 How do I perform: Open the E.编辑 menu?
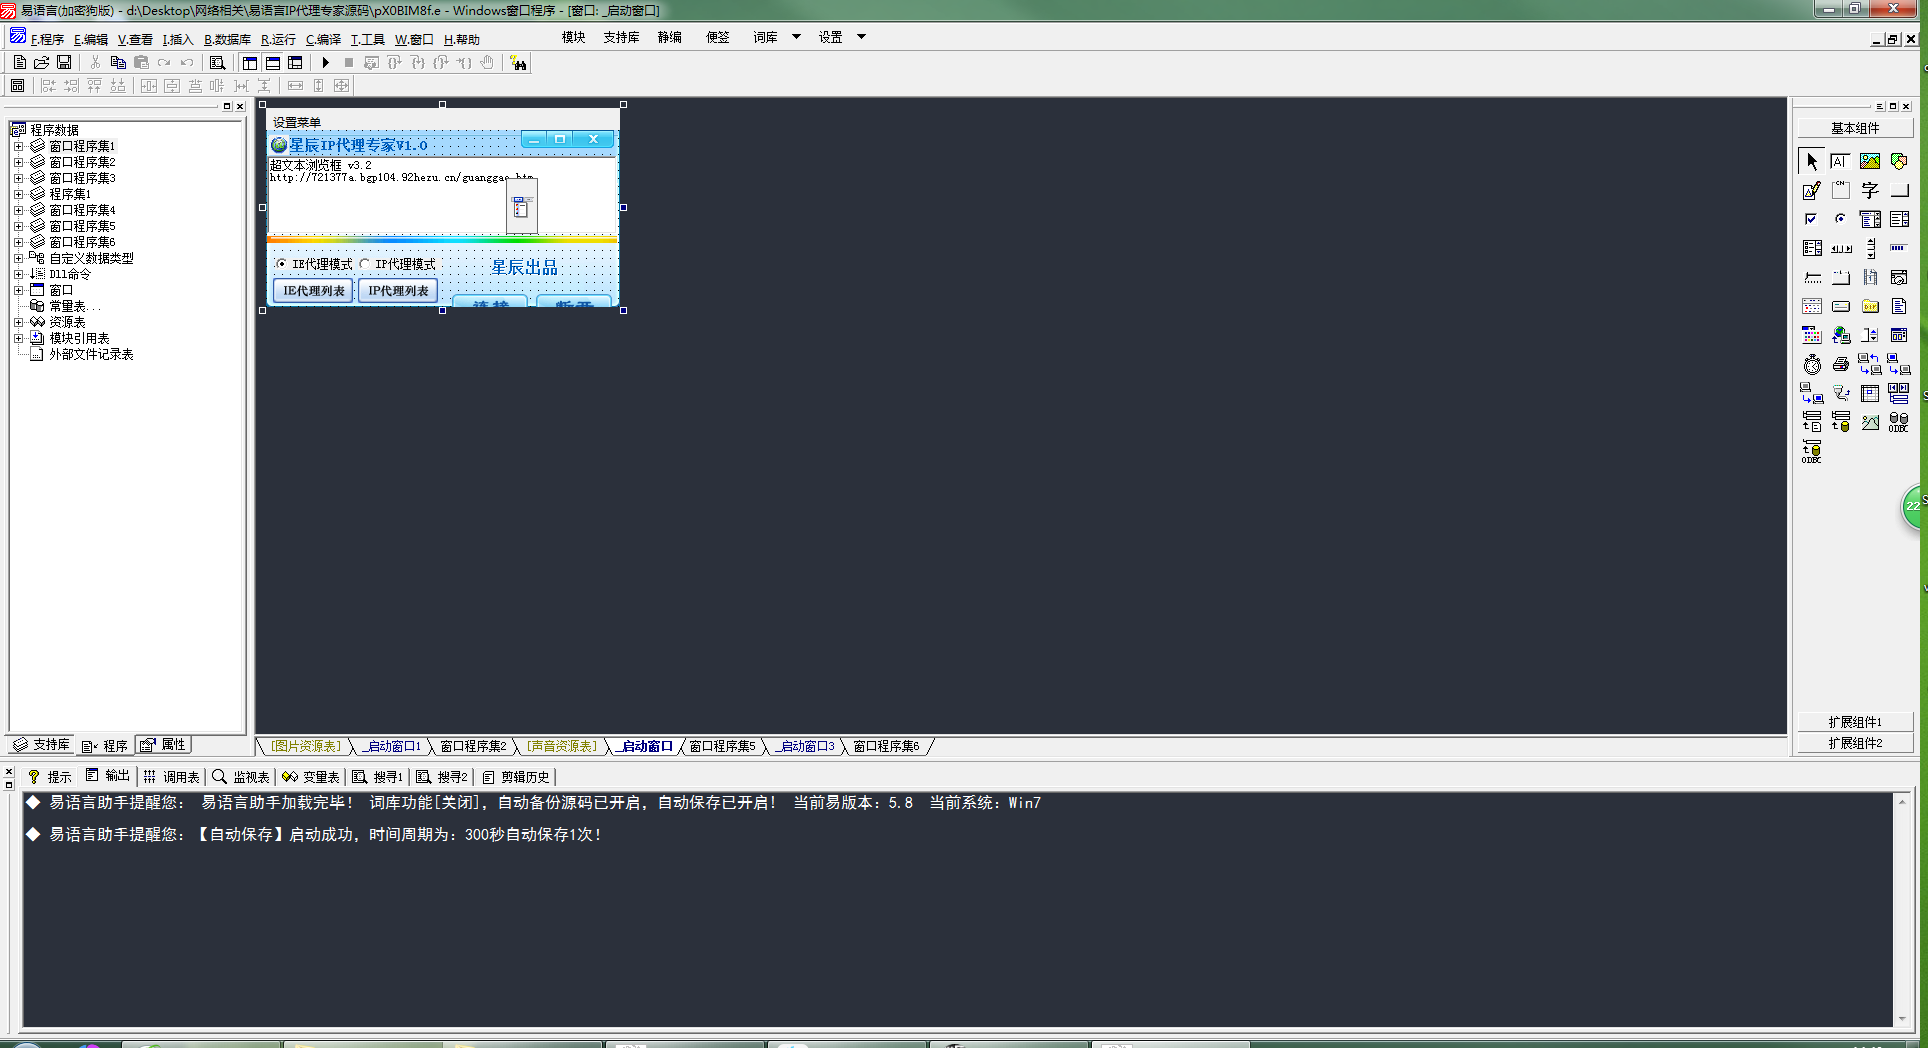click(x=91, y=39)
